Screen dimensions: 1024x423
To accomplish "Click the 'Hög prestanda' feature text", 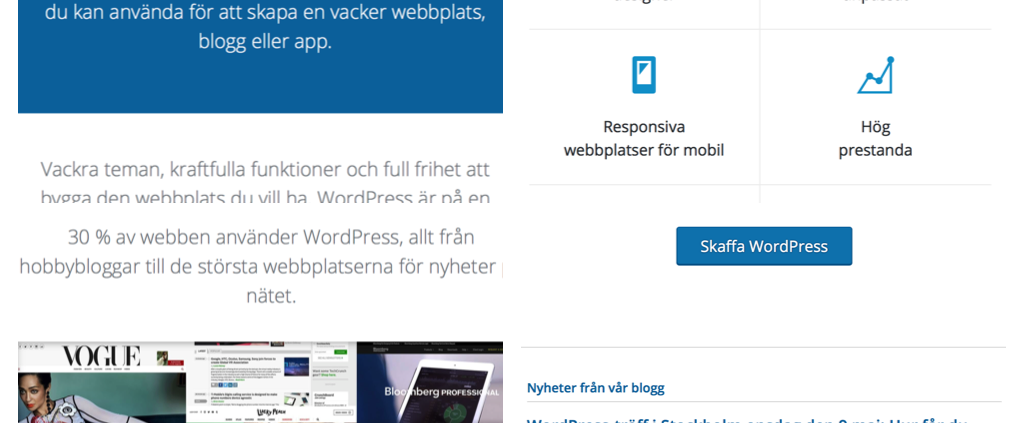I will [875, 138].
